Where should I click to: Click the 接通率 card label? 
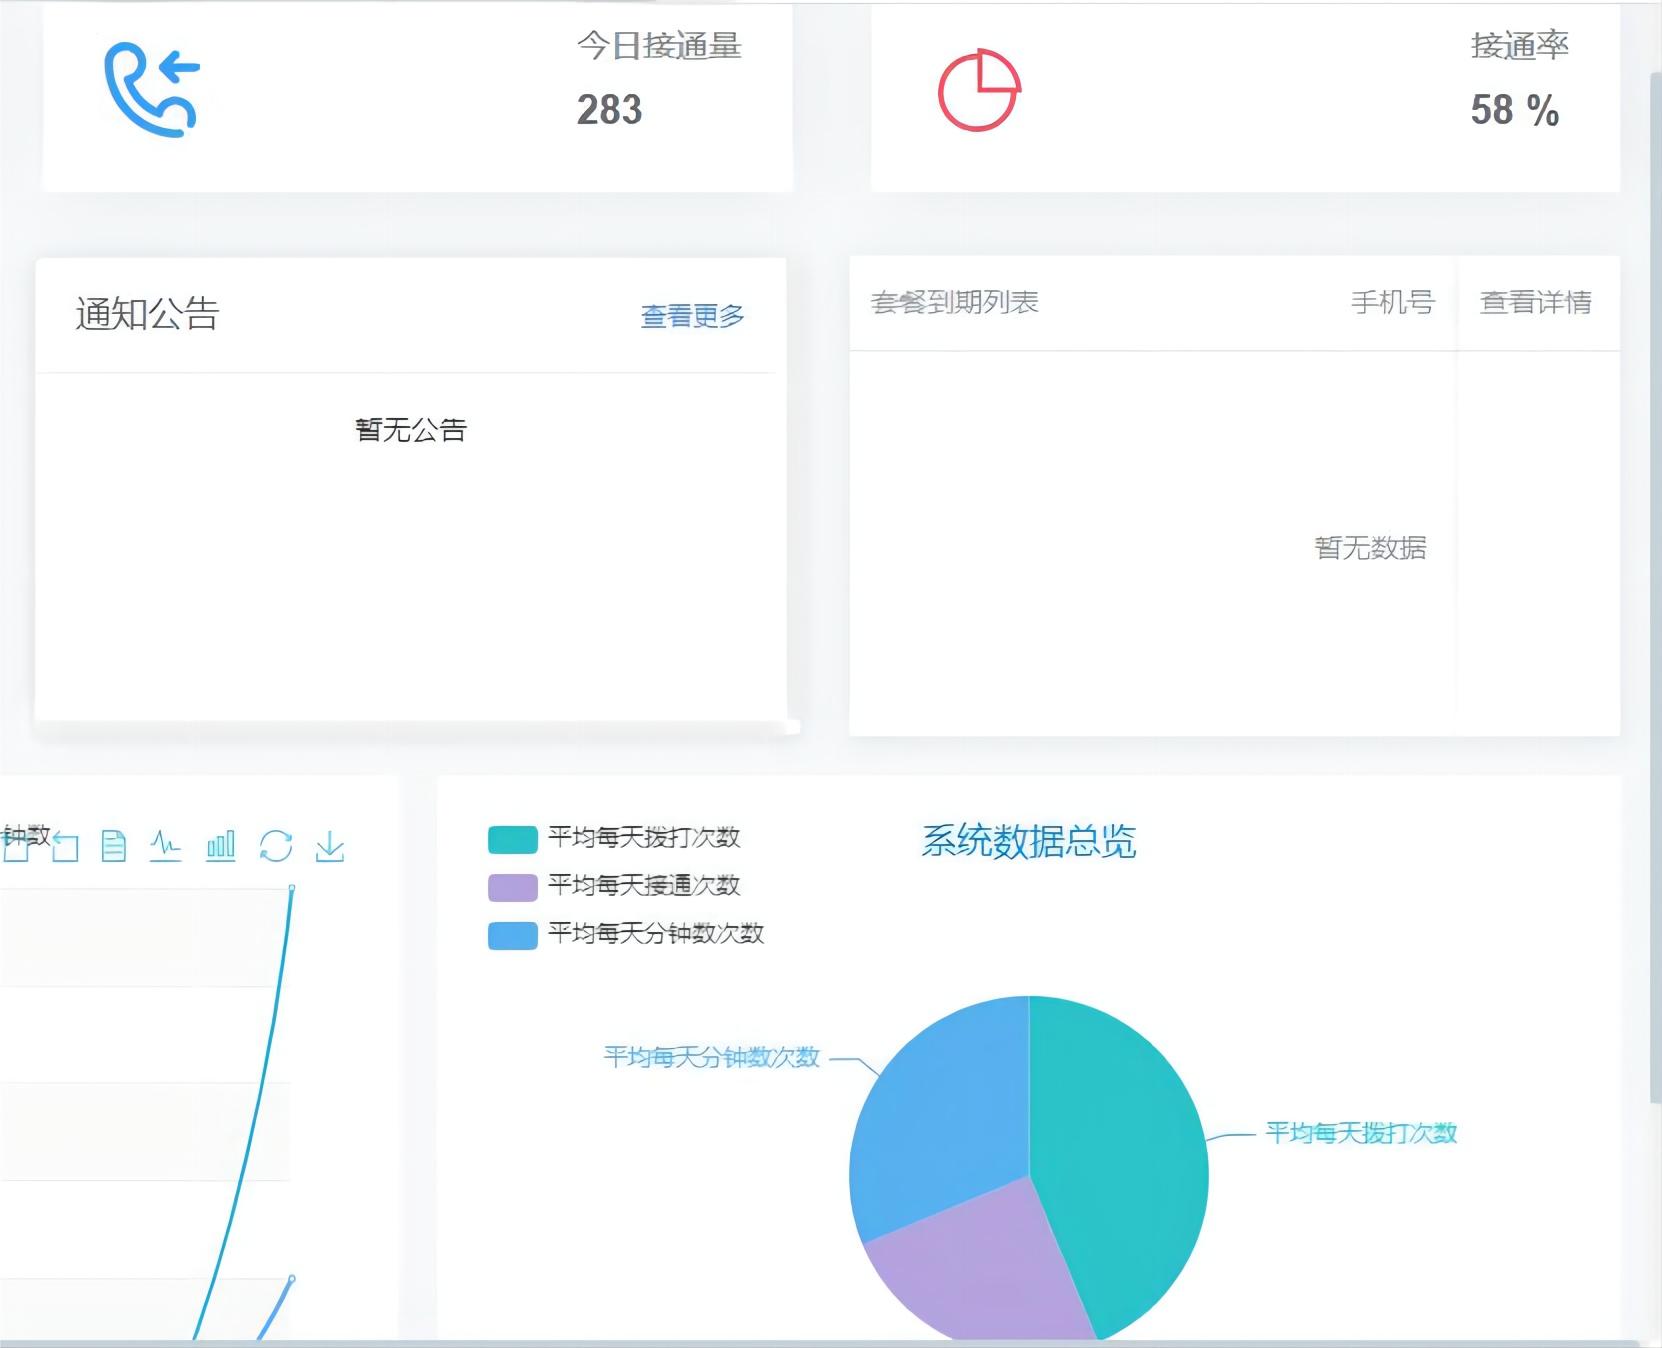pos(1520,46)
